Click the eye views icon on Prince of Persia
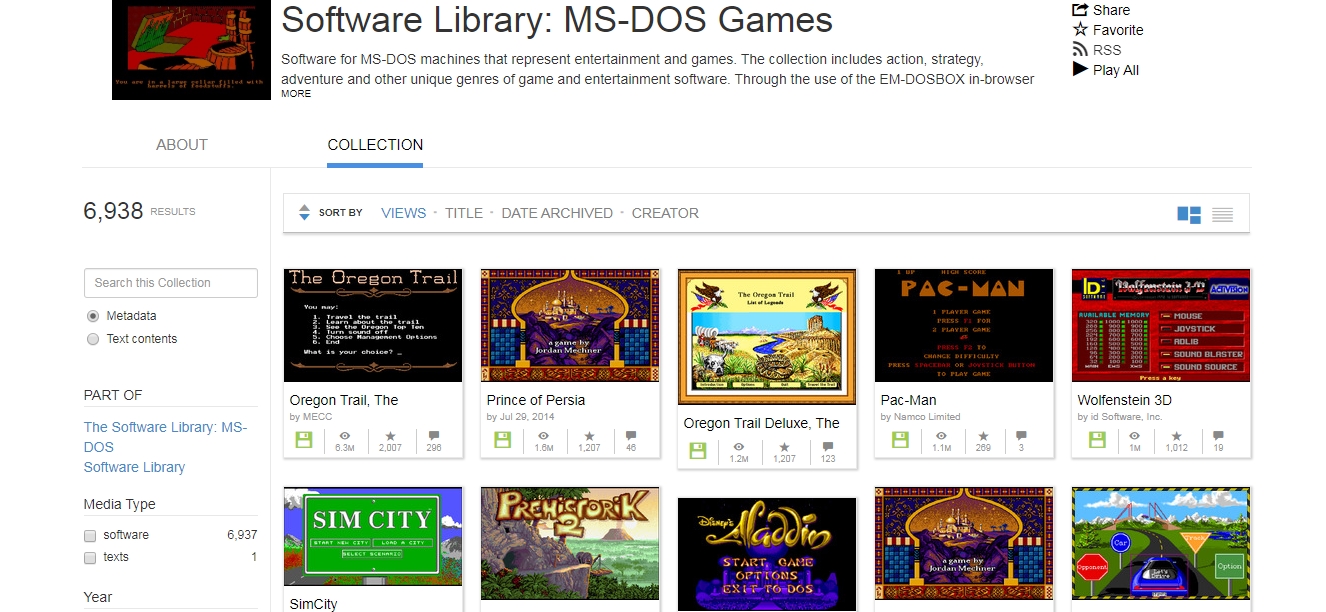 (x=542, y=437)
